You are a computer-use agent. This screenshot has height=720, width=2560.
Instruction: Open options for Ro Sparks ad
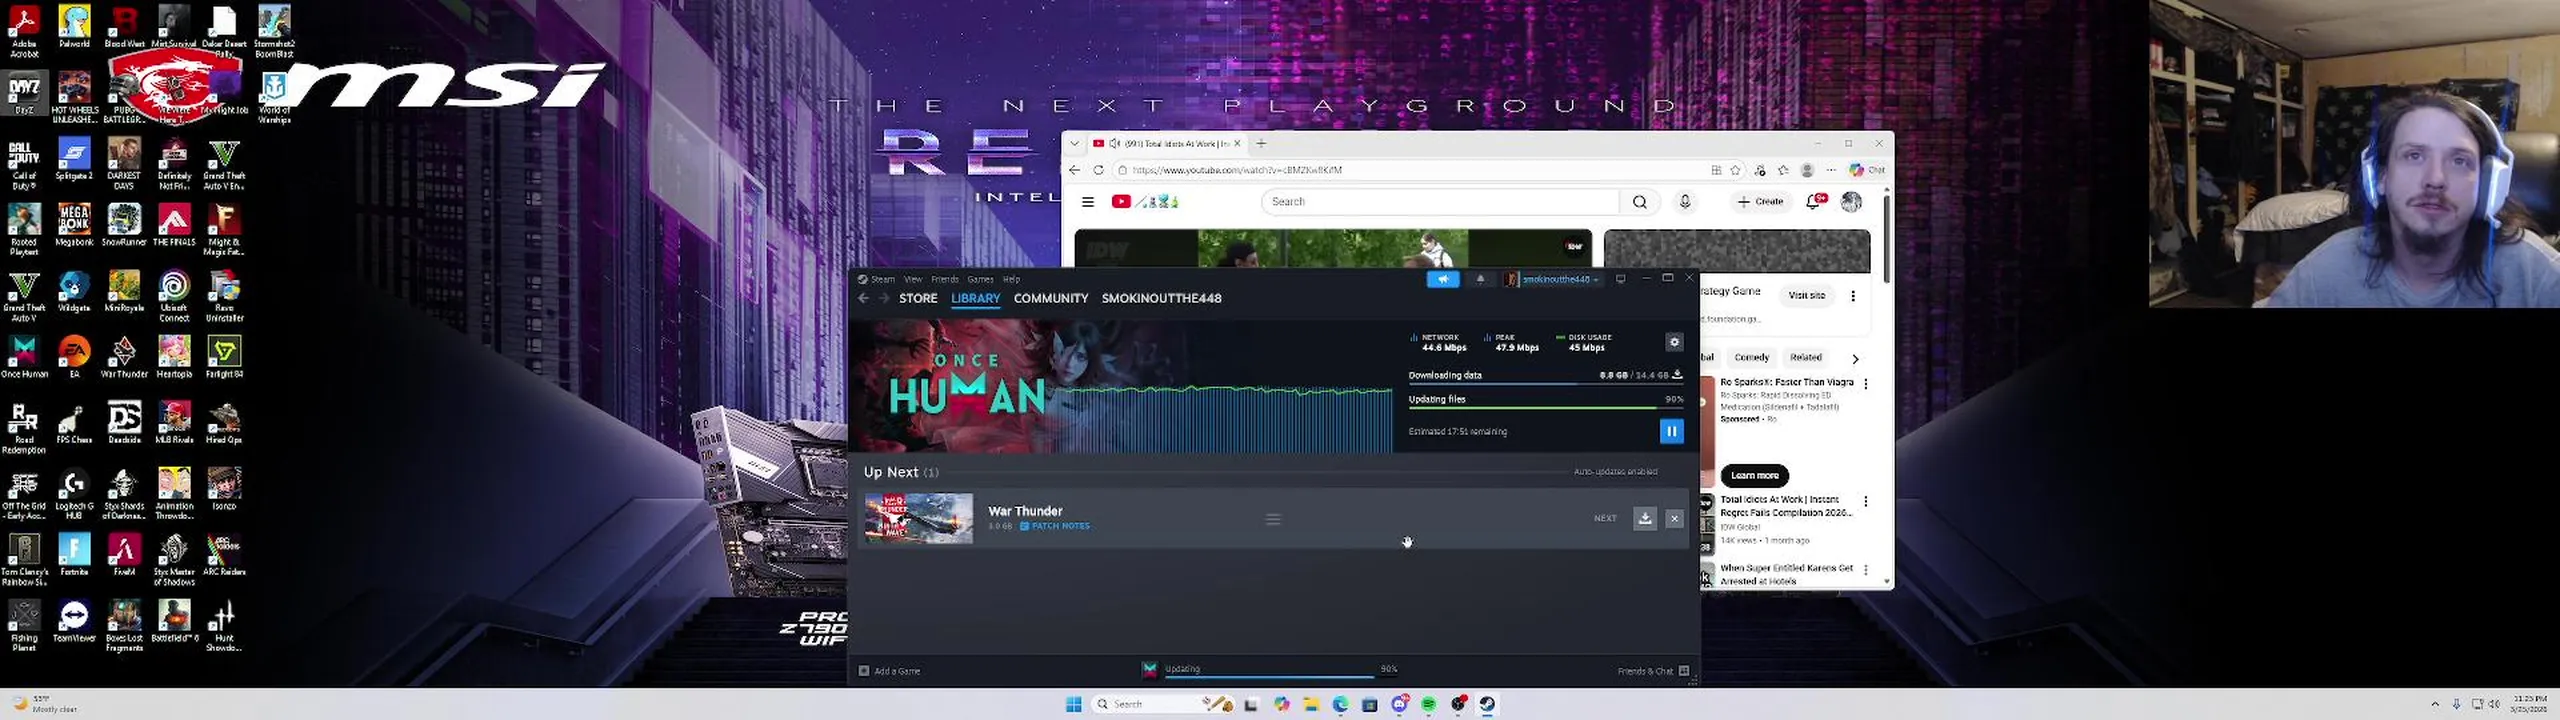point(1865,383)
